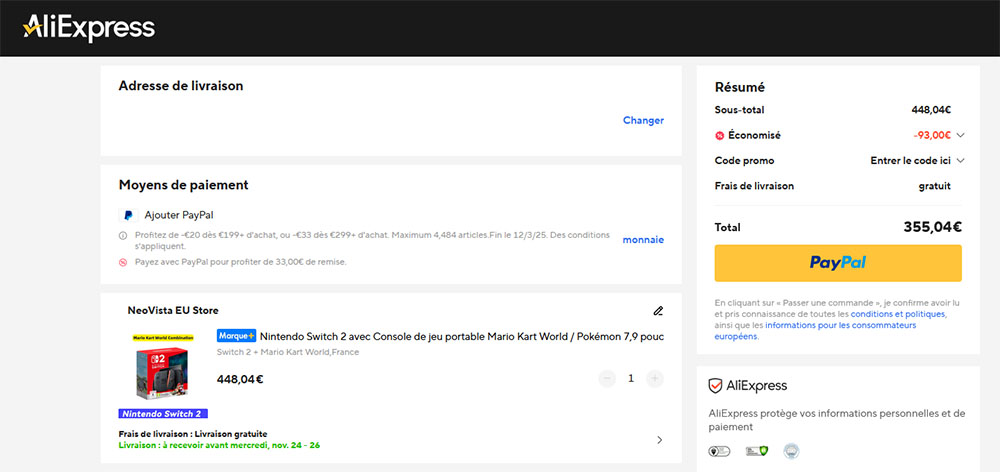Click the PayPal icon beside Ajouter PayPal
The height and width of the screenshot is (472, 1000).
click(x=128, y=215)
